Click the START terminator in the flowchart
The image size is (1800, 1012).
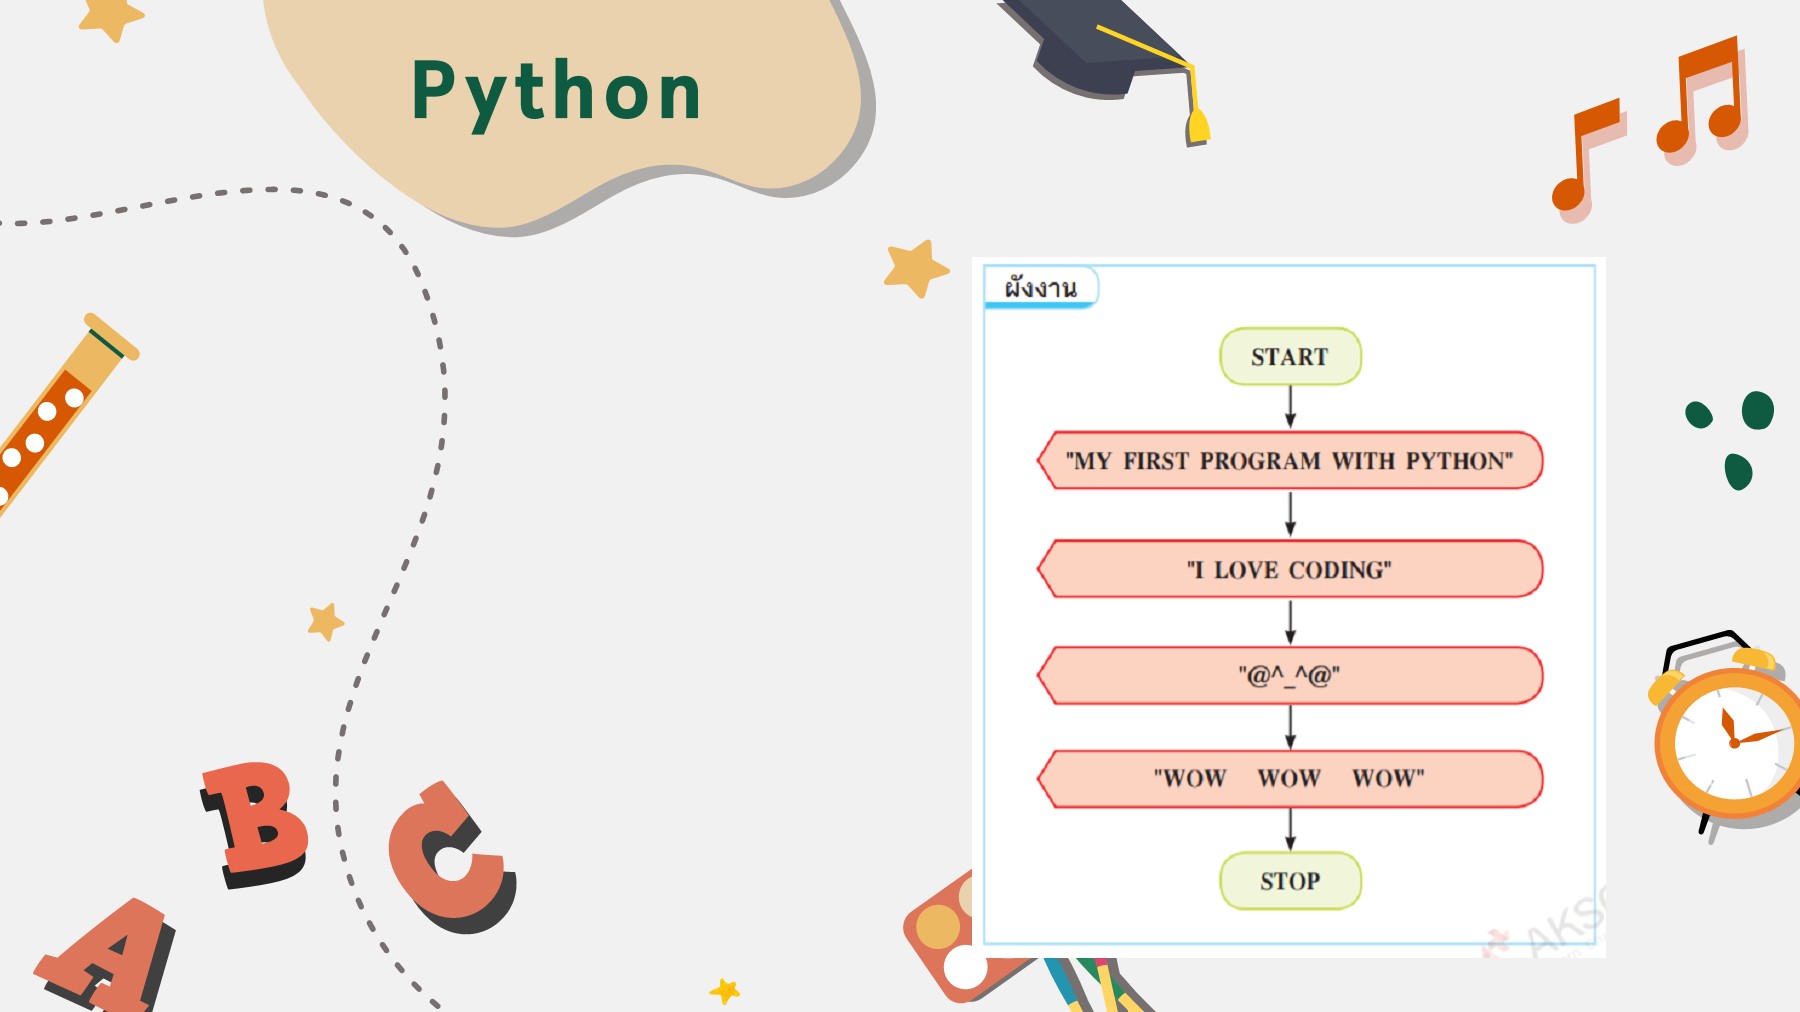[1290, 356]
